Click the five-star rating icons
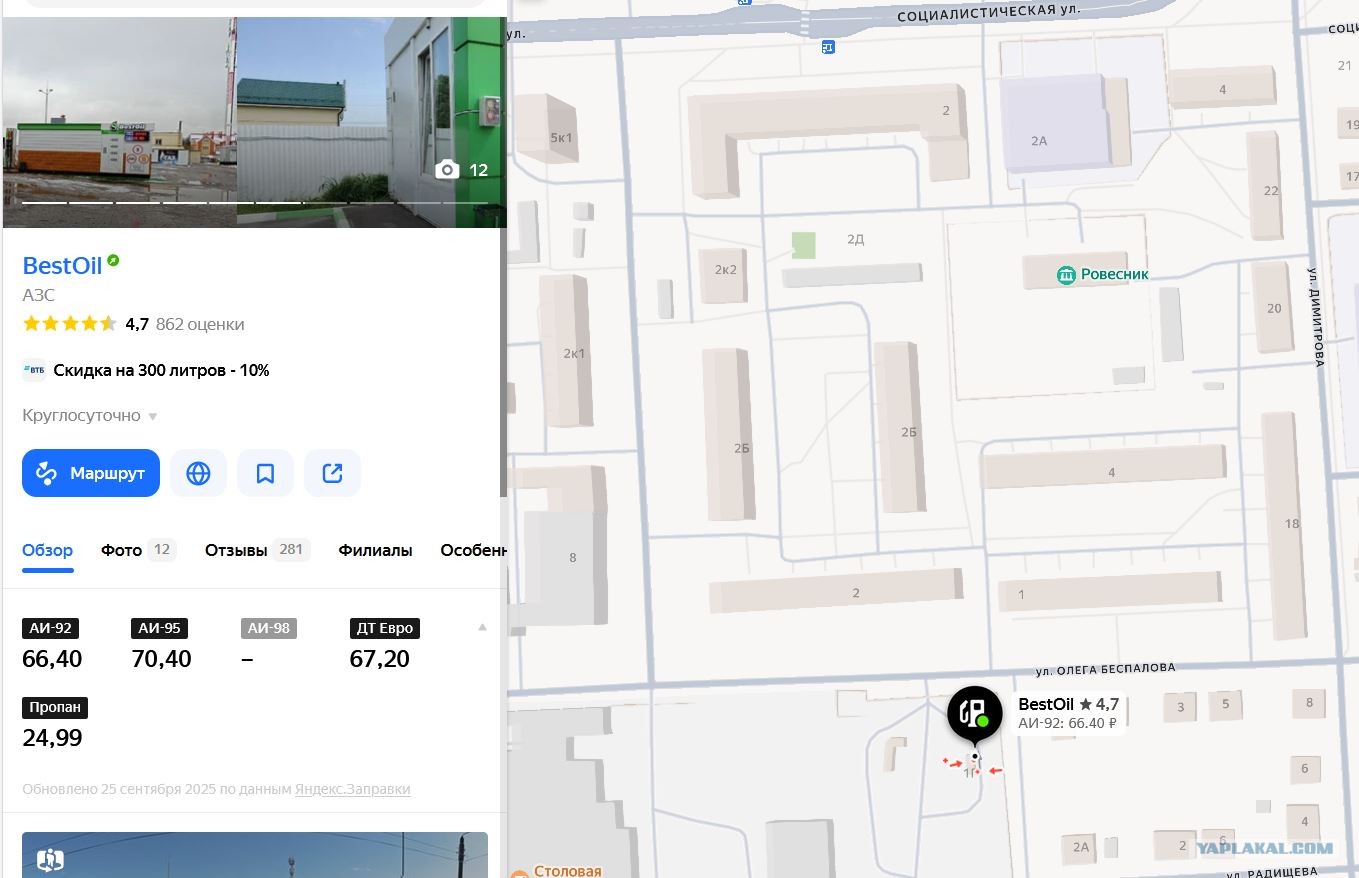 click(x=70, y=324)
